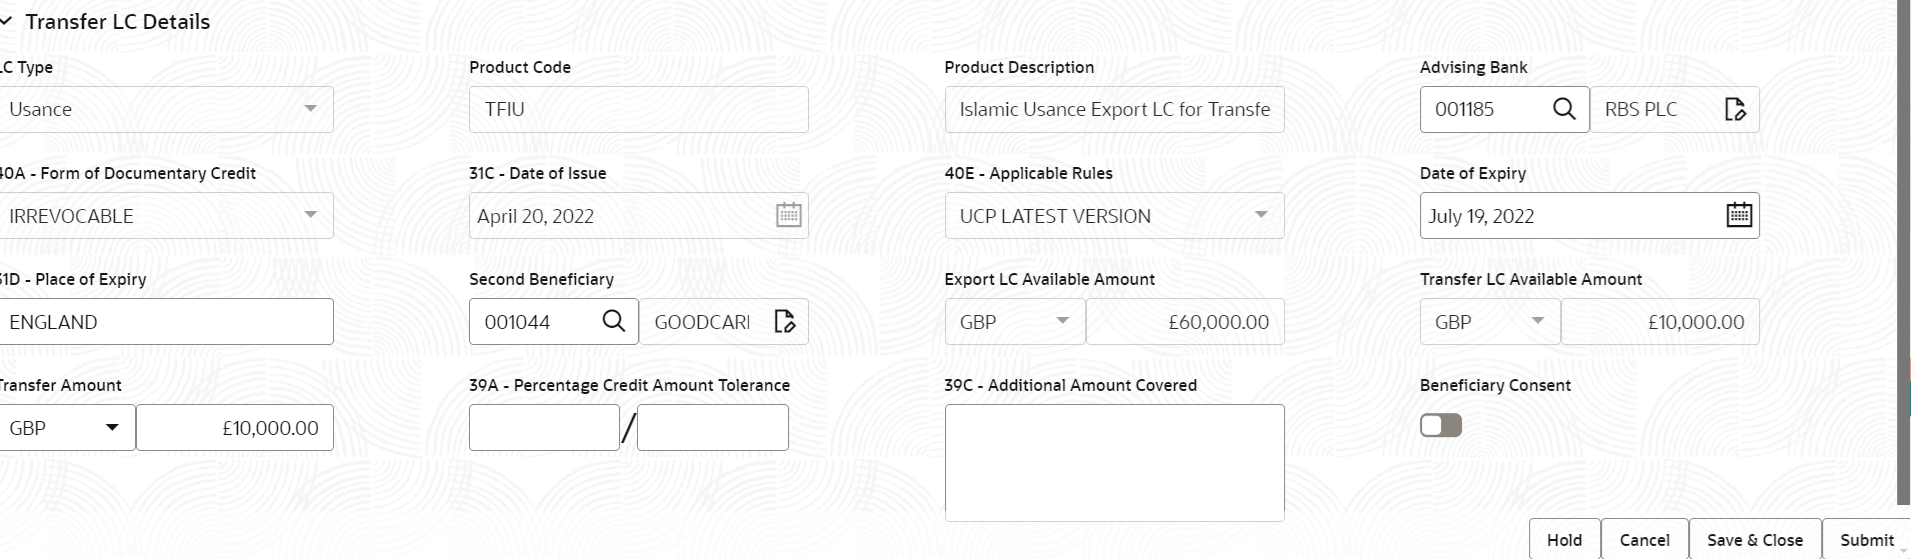Toggle the Beneficiary Consent switch
Viewport: 1911px width, 559px height.
point(1441,426)
